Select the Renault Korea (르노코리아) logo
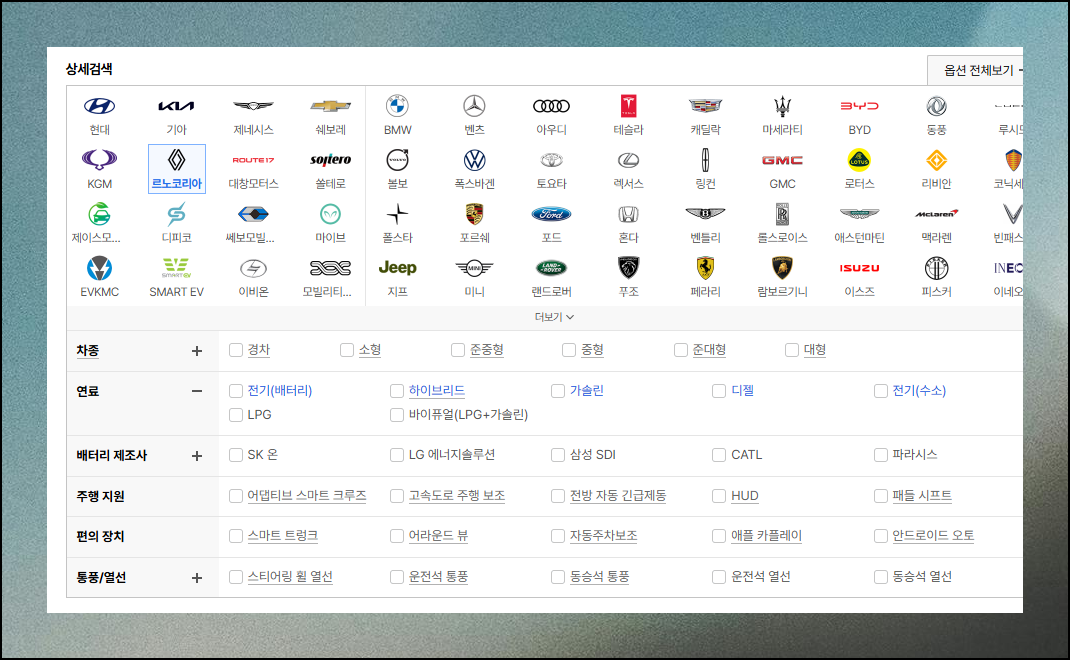Screen dimensions: 1070x660 point(177,160)
